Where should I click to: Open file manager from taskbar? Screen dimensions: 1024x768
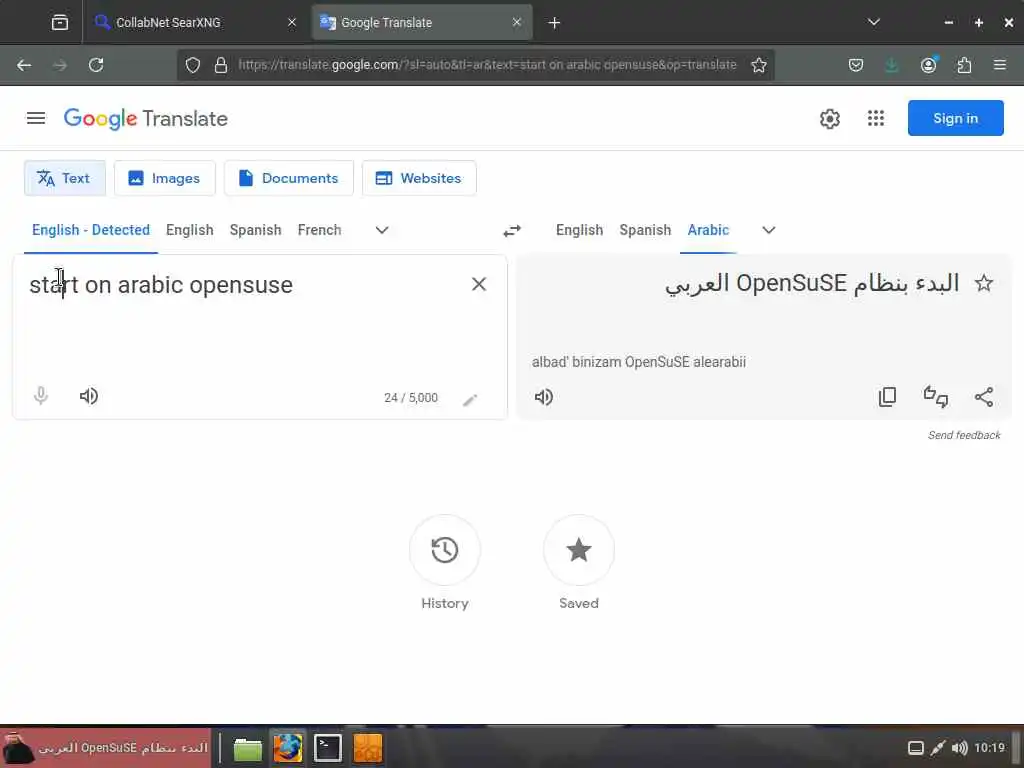[248, 748]
